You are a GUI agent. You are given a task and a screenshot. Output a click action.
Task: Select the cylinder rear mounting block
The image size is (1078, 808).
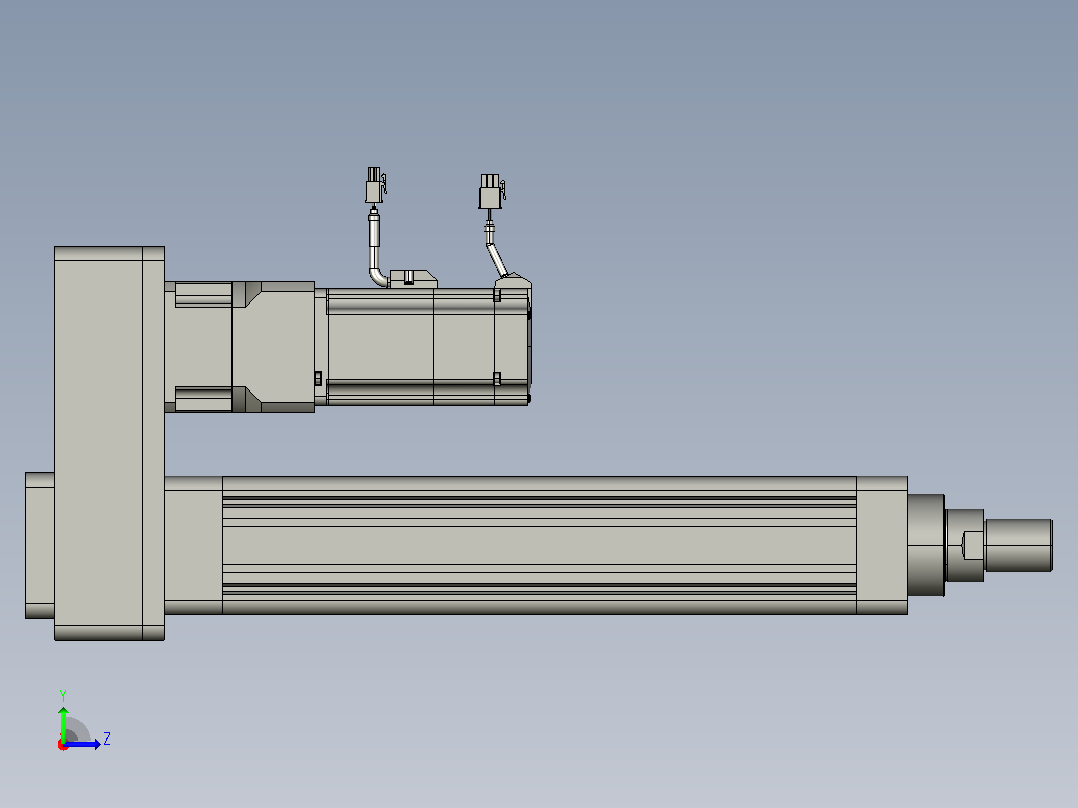pos(193,545)
